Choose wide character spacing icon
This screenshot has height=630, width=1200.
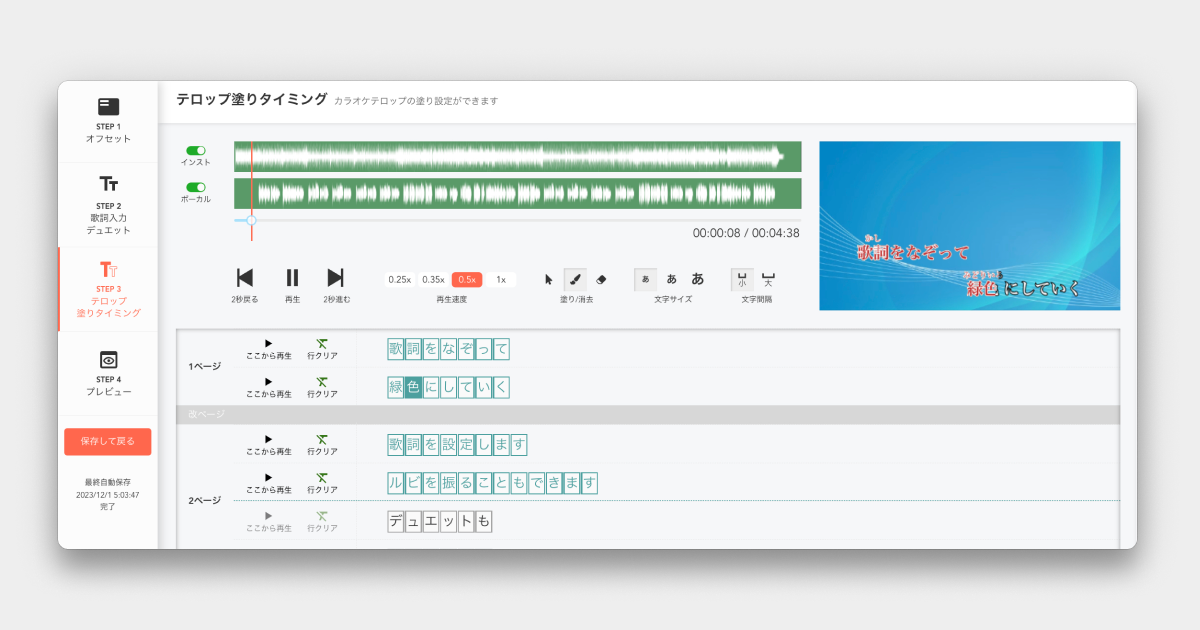[768, 279]
